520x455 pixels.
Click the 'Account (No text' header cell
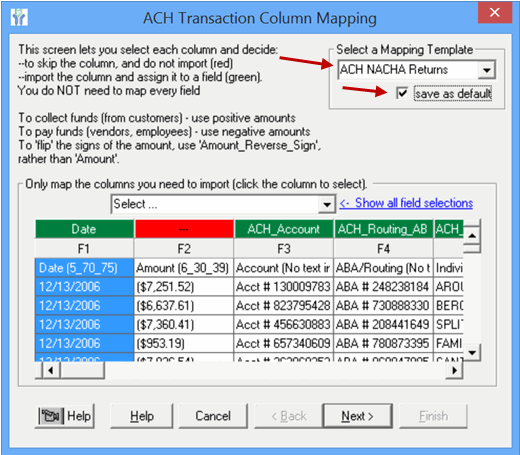(284, 268)
